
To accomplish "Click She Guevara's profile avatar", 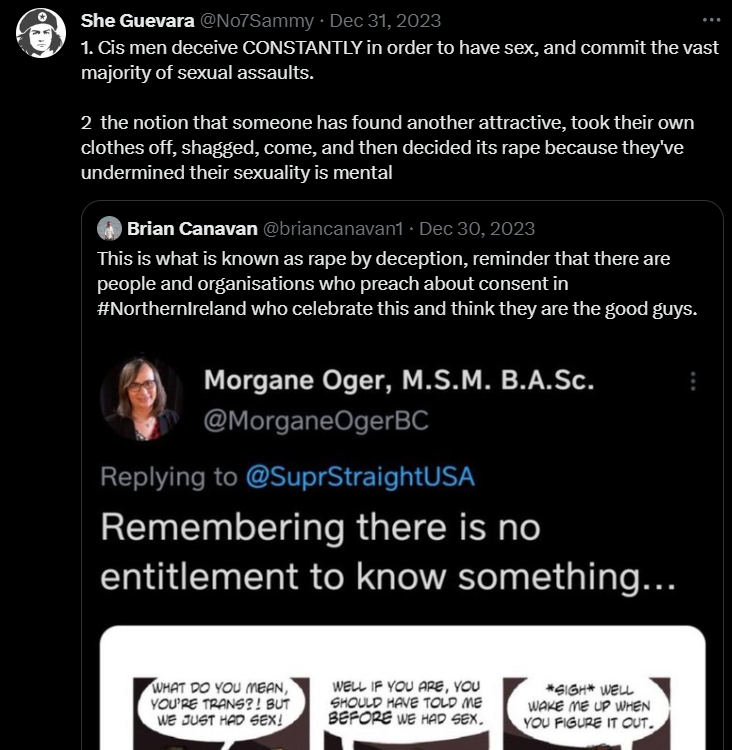I will tap(41, 32).
